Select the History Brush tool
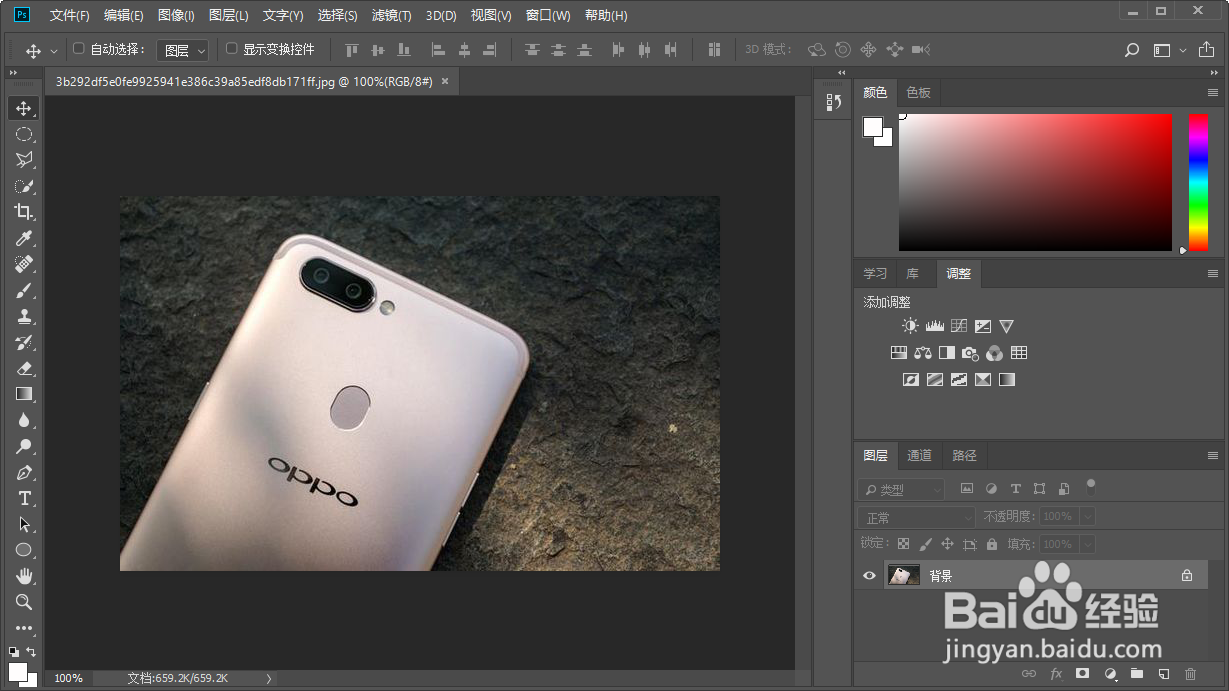The width and height of the screenshot is (1229, 691). (24, 342)
